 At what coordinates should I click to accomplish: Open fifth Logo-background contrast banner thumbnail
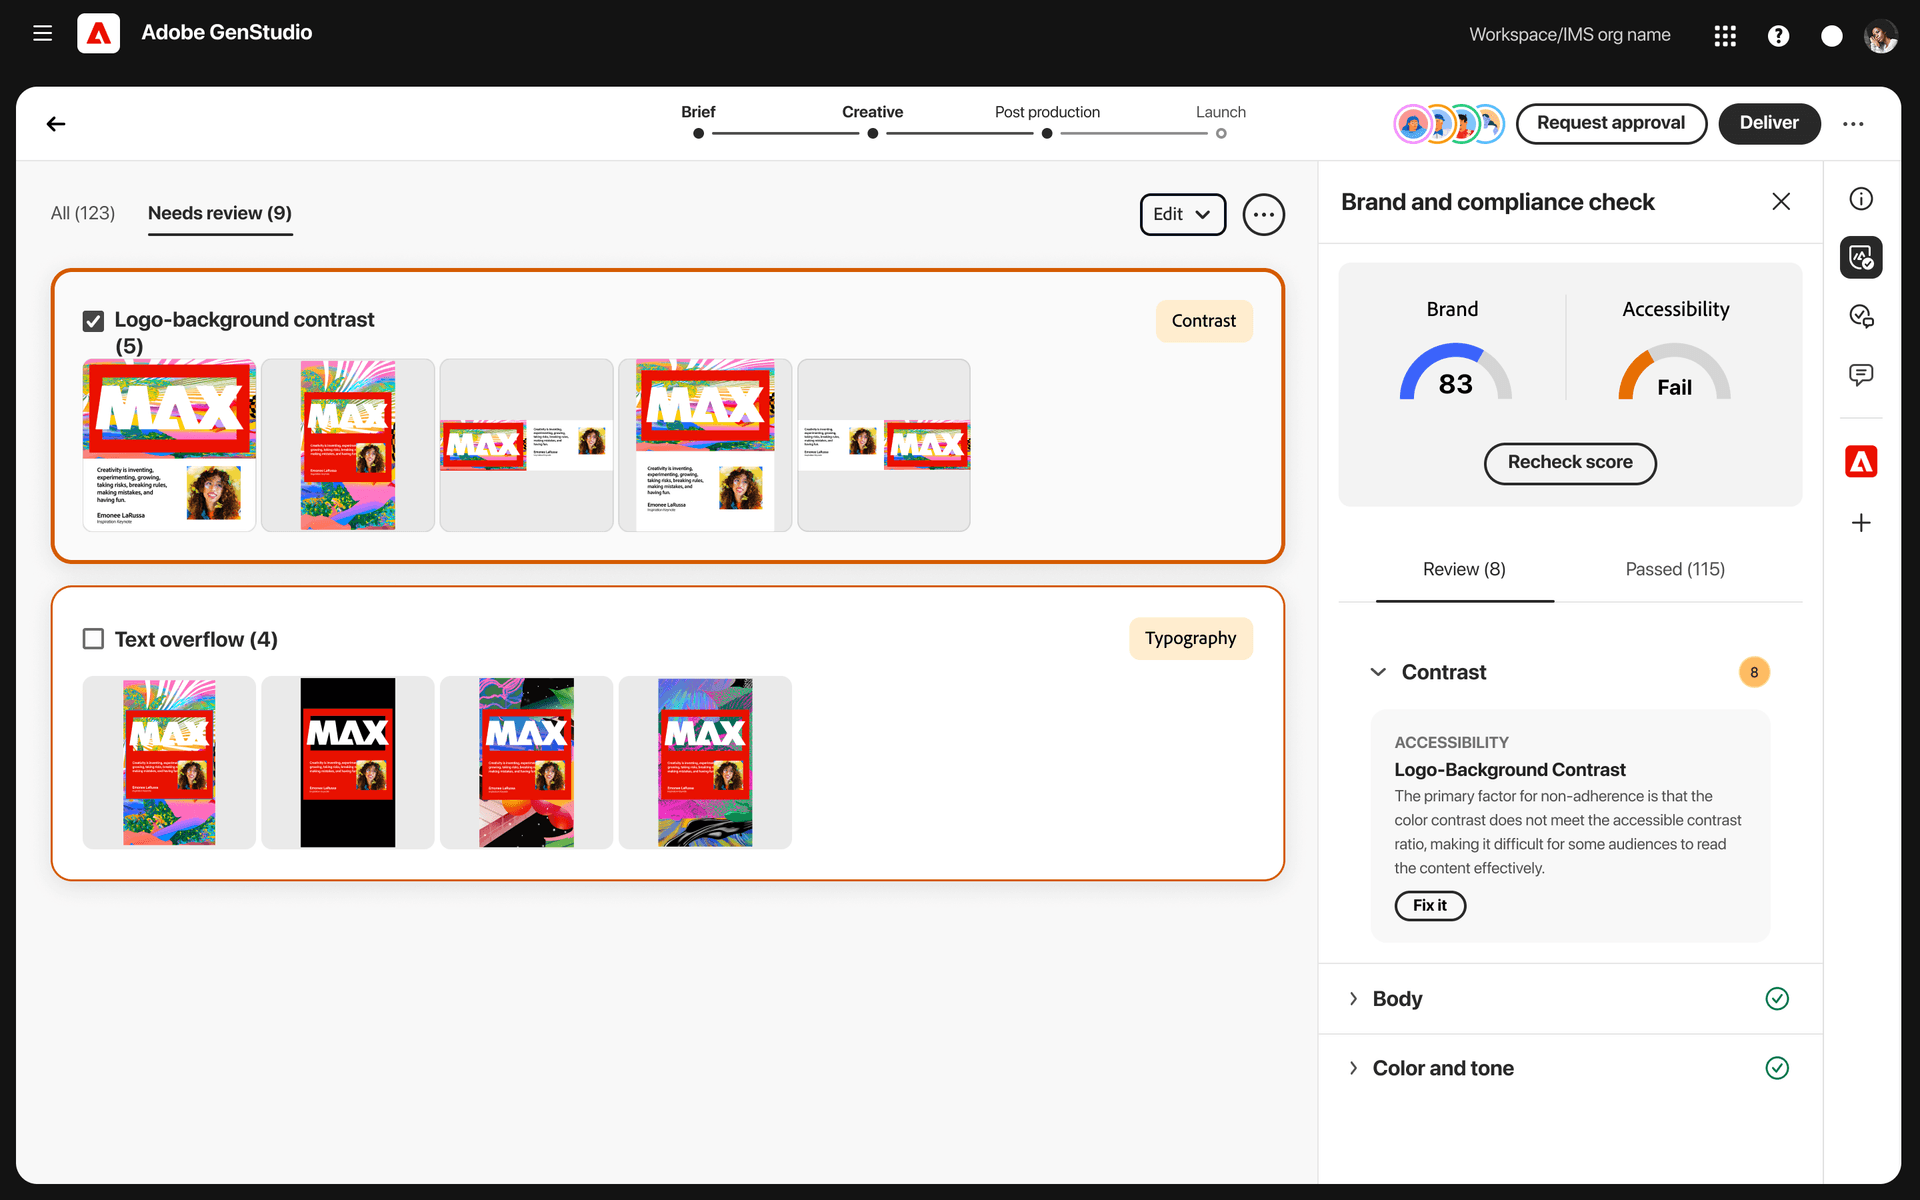[x=884, y=445]
